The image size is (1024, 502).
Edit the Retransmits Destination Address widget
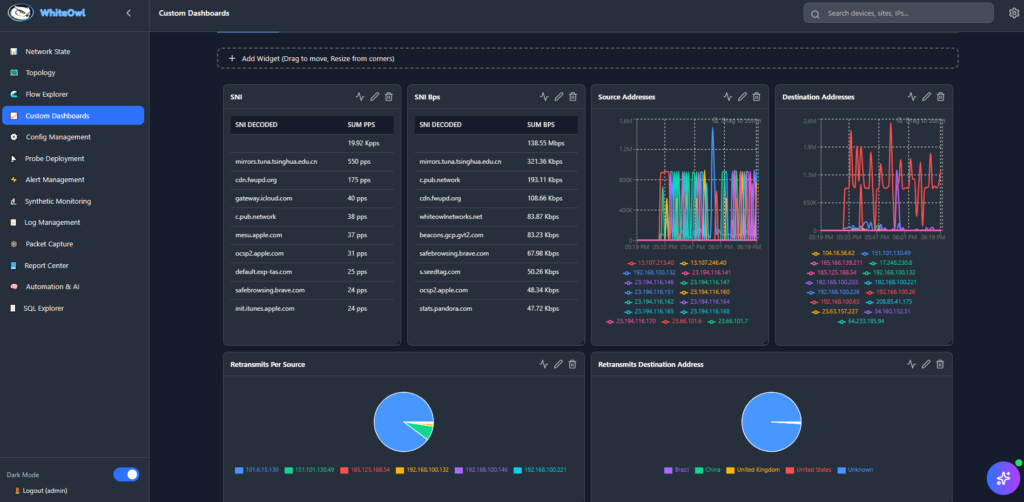[x=926, y=364]
